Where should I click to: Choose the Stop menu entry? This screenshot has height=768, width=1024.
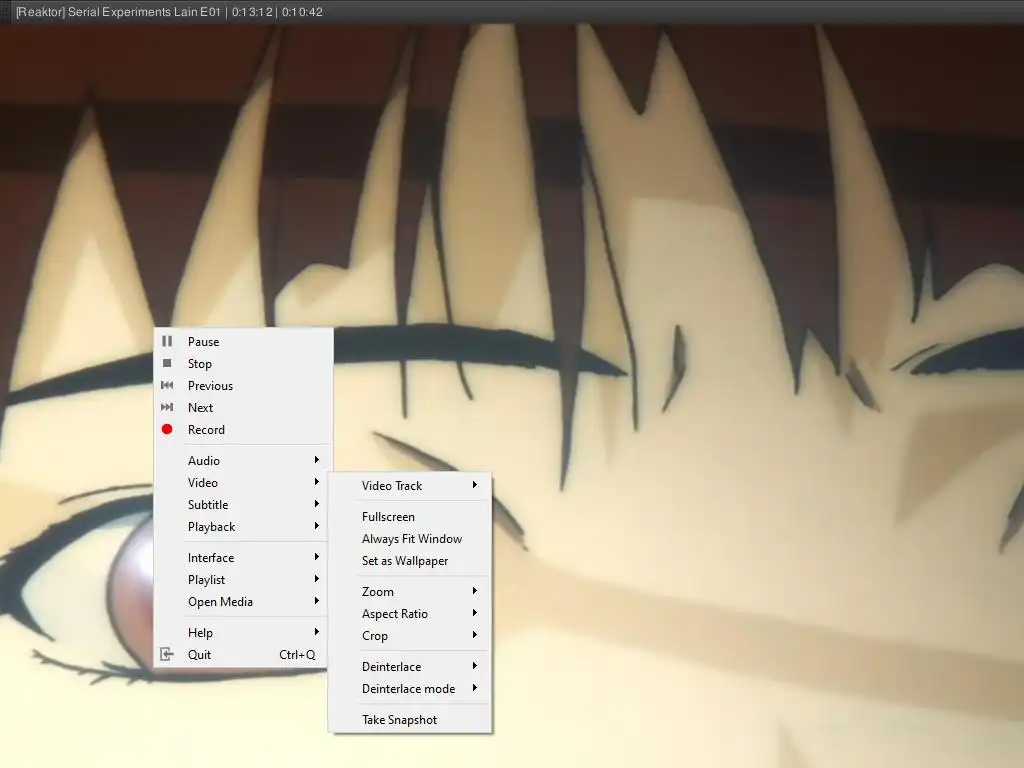click(x=244, y=364)
